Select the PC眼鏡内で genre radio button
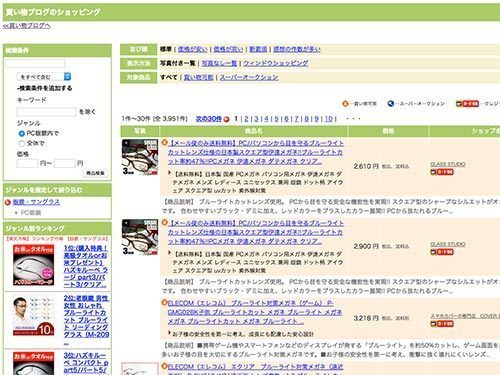500x375 pixels. [x=22, y=133]
